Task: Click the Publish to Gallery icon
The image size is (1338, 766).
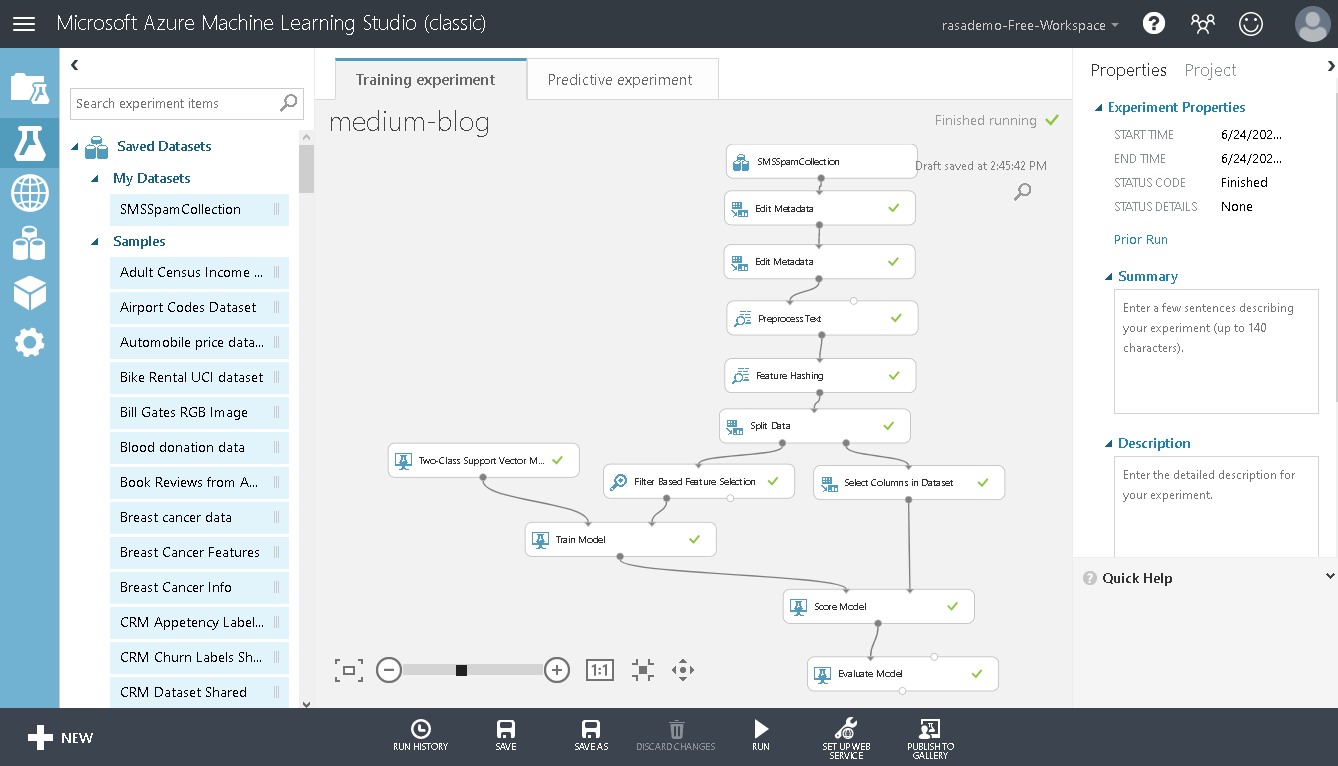Action: pos(929,730)
